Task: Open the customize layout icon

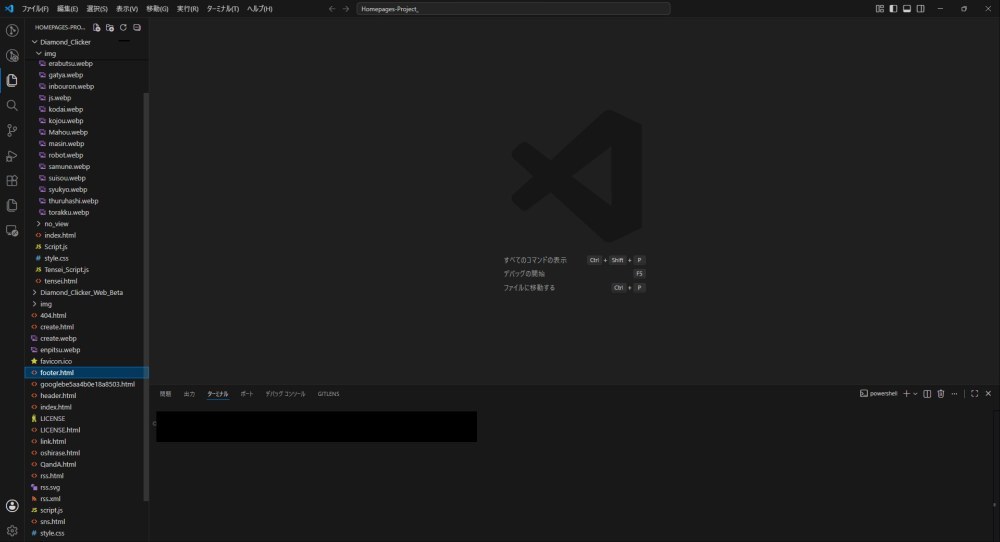Action: click(879, 9)
